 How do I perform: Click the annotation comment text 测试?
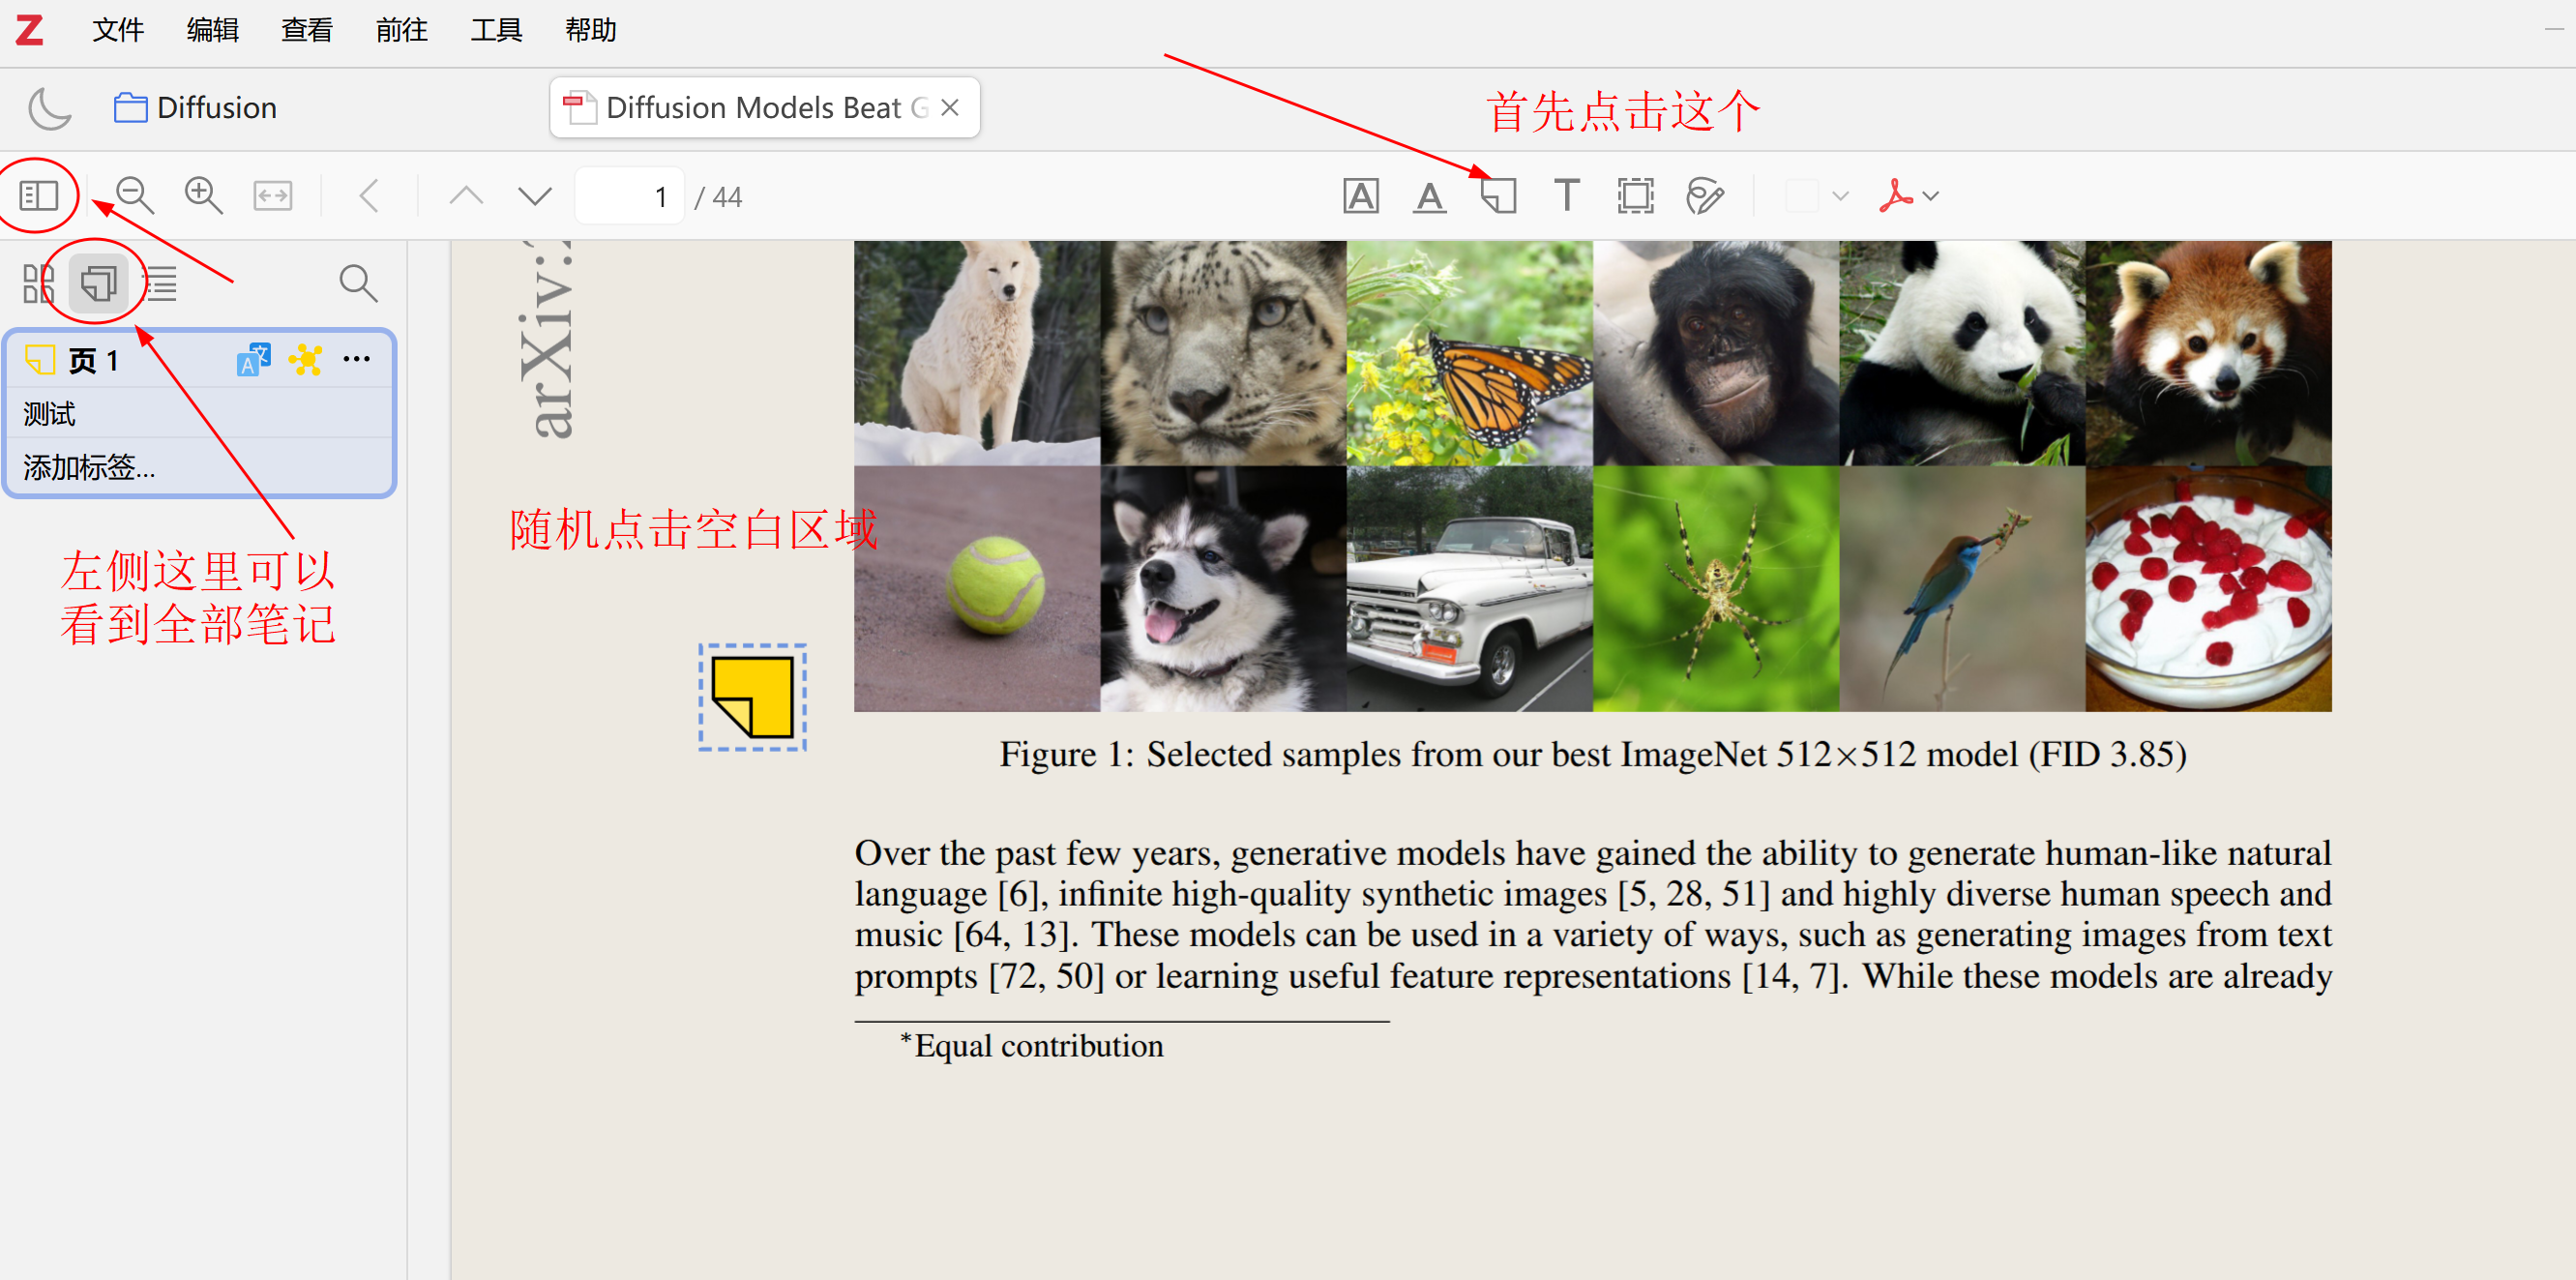[49, 413]
